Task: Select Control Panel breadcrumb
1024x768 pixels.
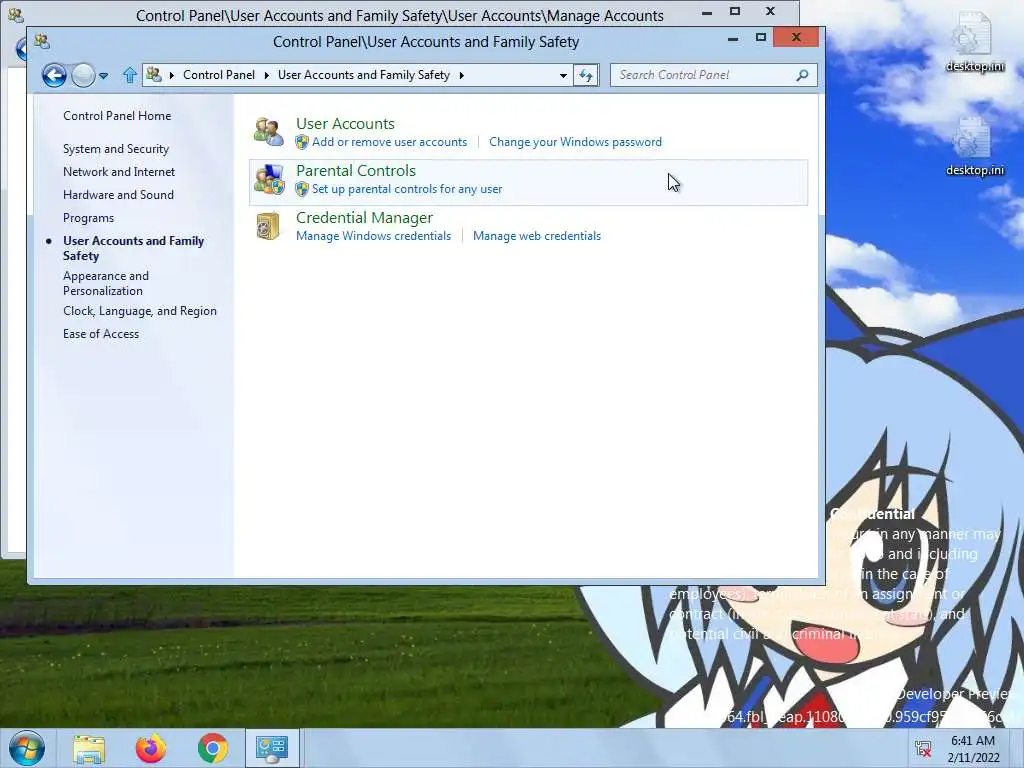Action: coord(219,75)
